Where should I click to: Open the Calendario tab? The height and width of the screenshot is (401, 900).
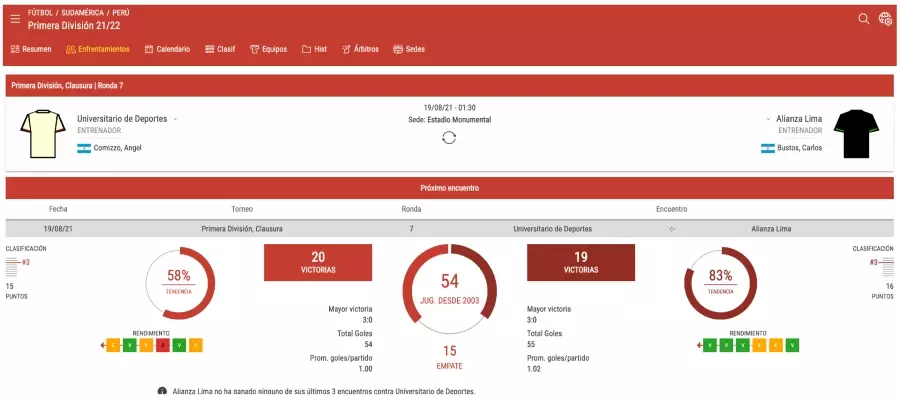pos(168,49)
